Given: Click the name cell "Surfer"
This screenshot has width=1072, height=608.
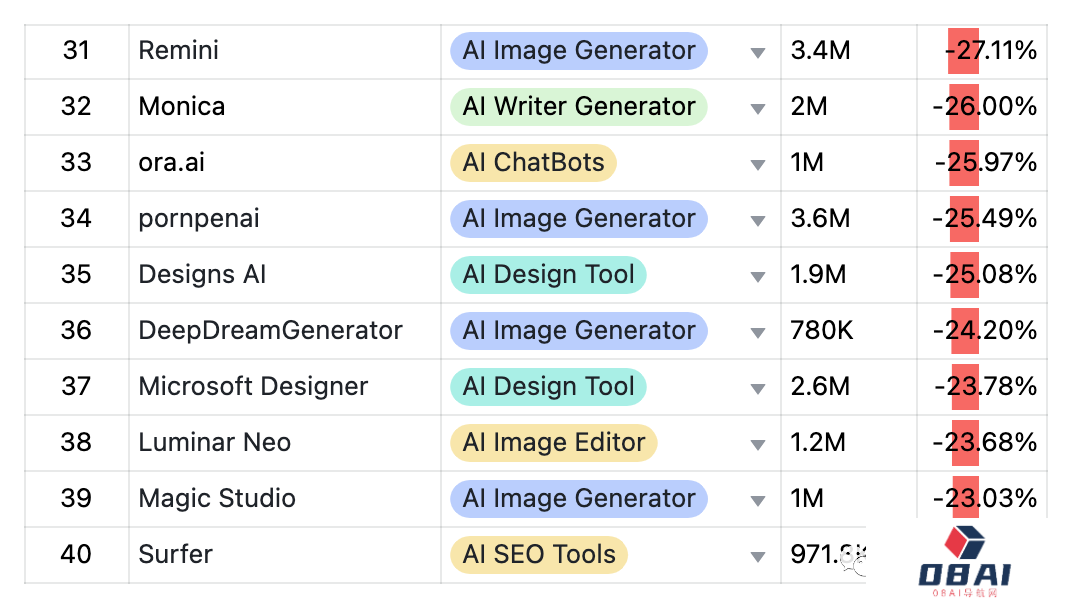Looking at the screenshot, I should [x=285, y=556].
